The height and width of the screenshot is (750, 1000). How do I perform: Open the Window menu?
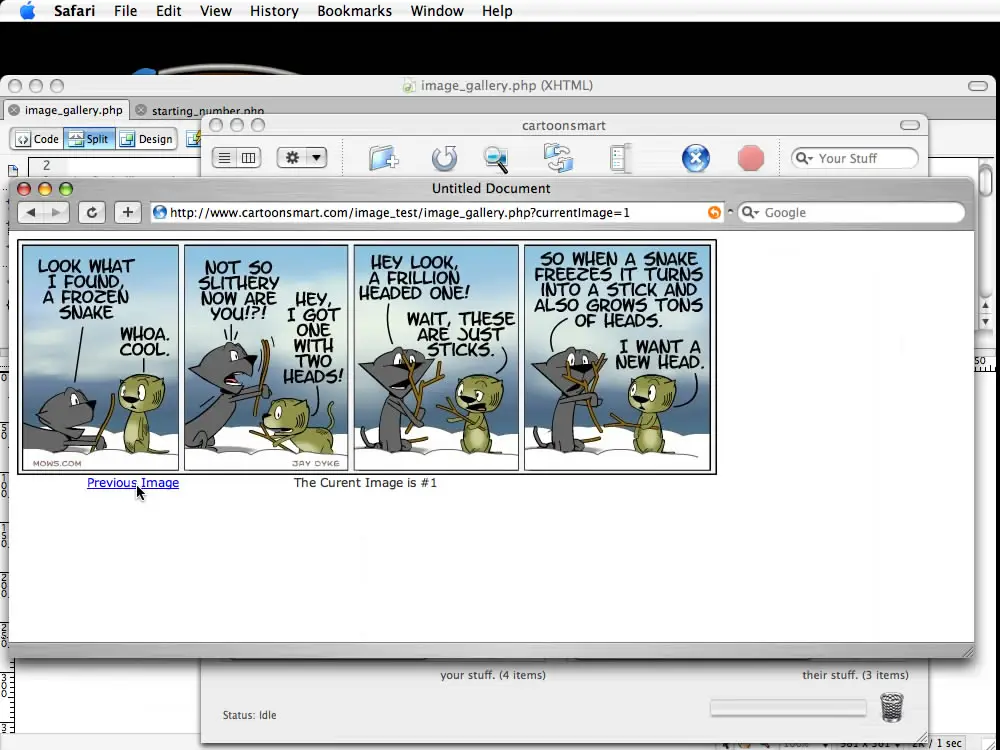tap(437, 11)
